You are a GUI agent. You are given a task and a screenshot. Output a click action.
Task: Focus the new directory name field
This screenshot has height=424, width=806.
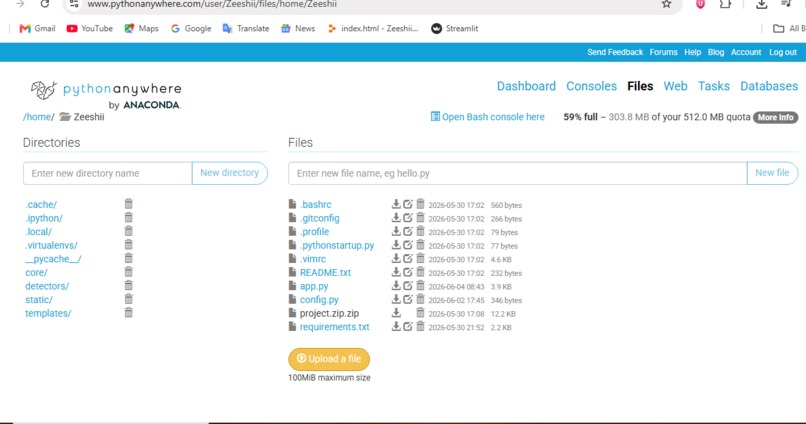(107, 173)
